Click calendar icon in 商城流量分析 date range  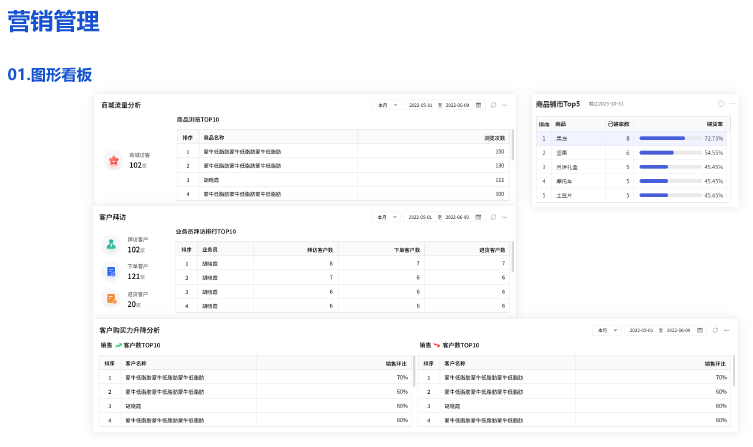click(478, 105)
